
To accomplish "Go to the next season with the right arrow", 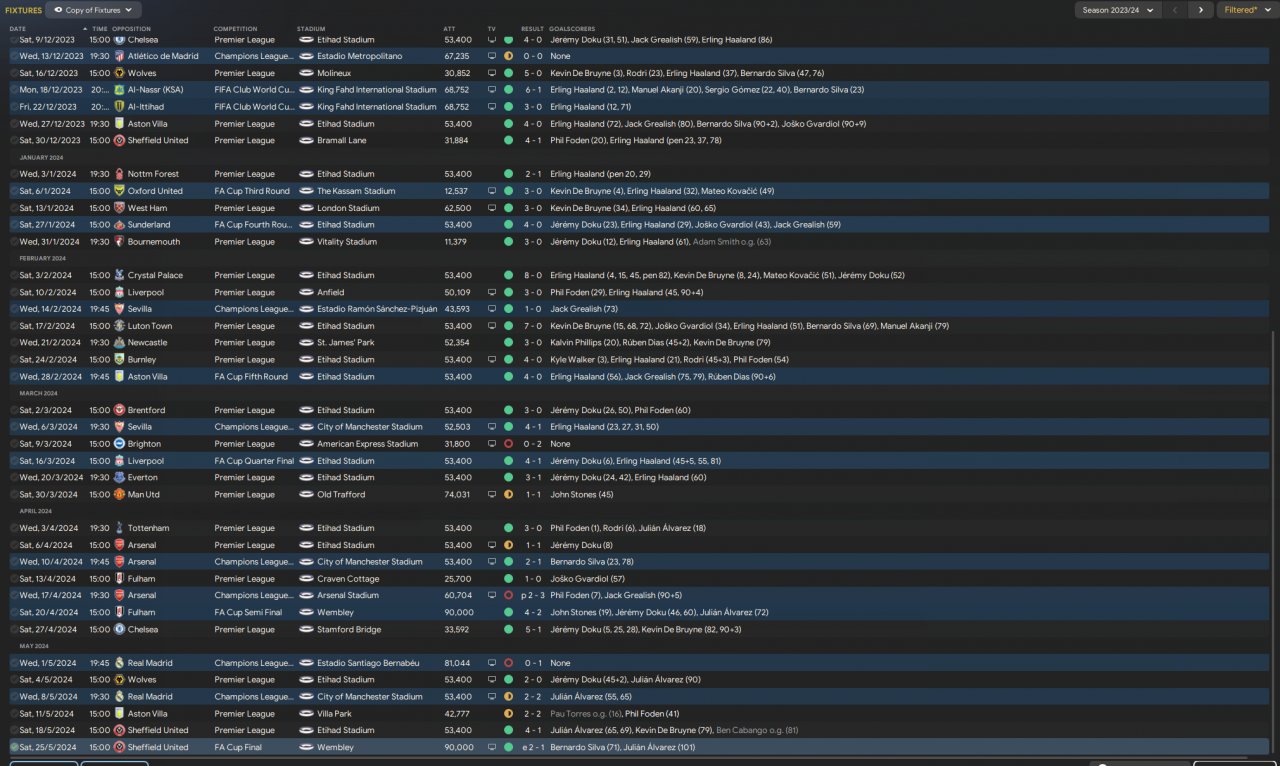I will [1201, 10].
